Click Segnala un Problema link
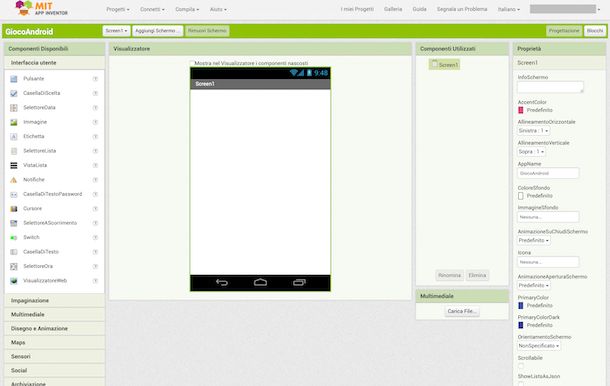This screenshot has height=386, width=610. point(462,9)
